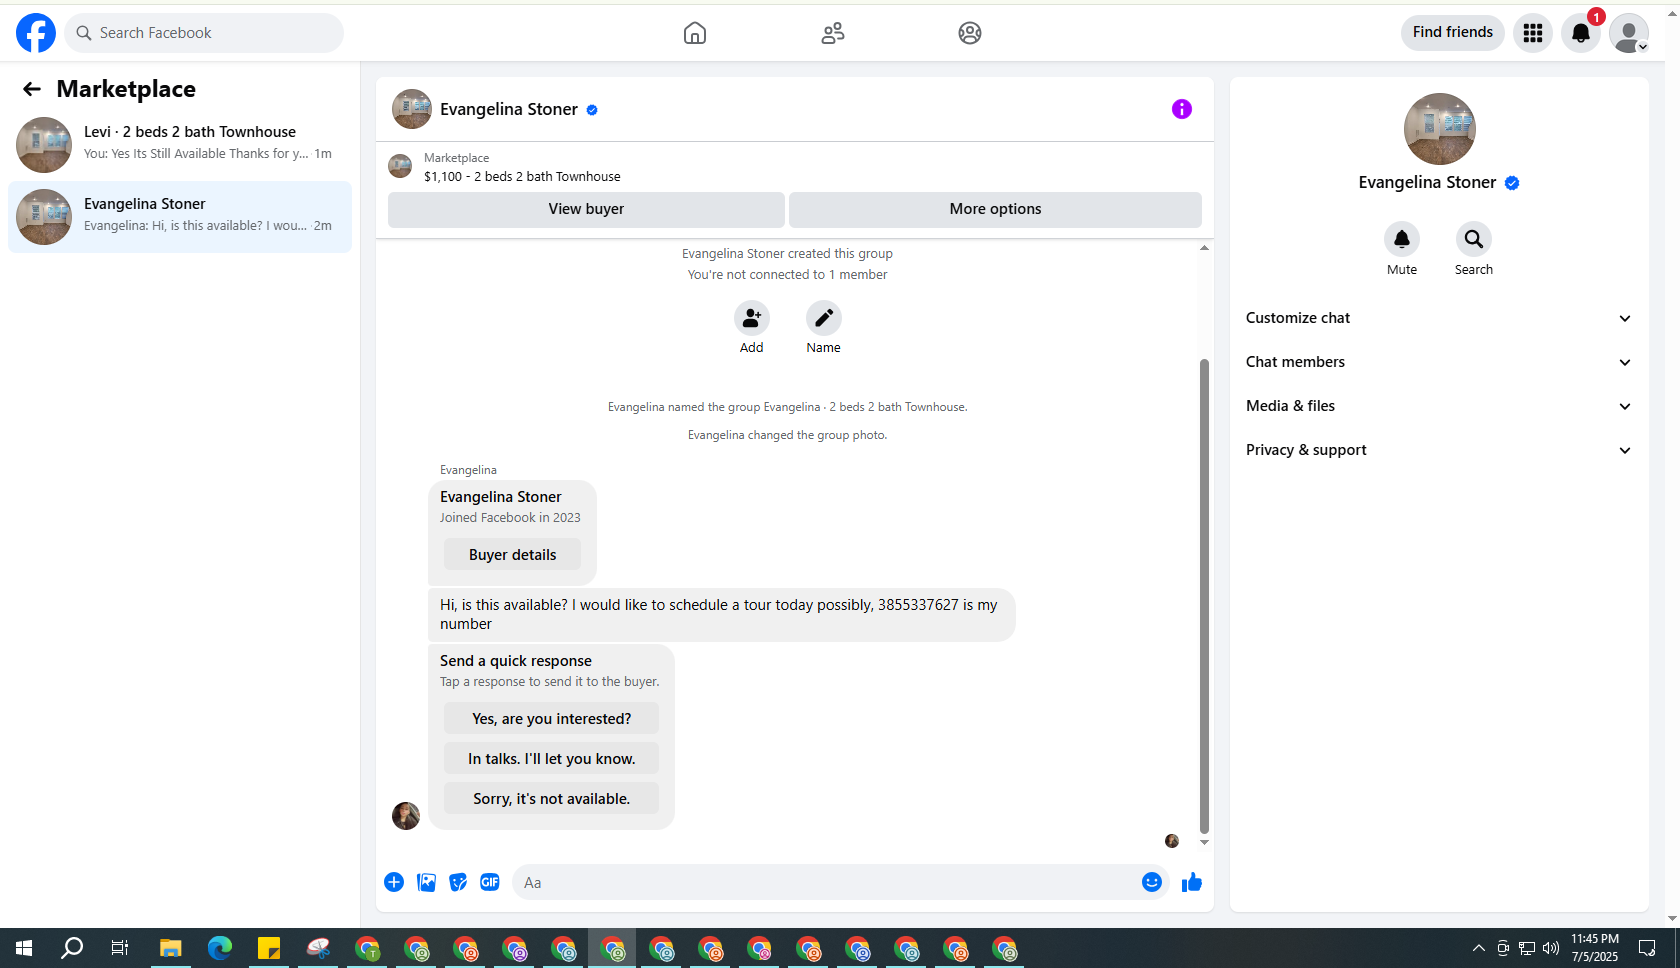Click the chat vertical scrollbar thumb
This screenshot has height=968, width=1680.
1204,596
